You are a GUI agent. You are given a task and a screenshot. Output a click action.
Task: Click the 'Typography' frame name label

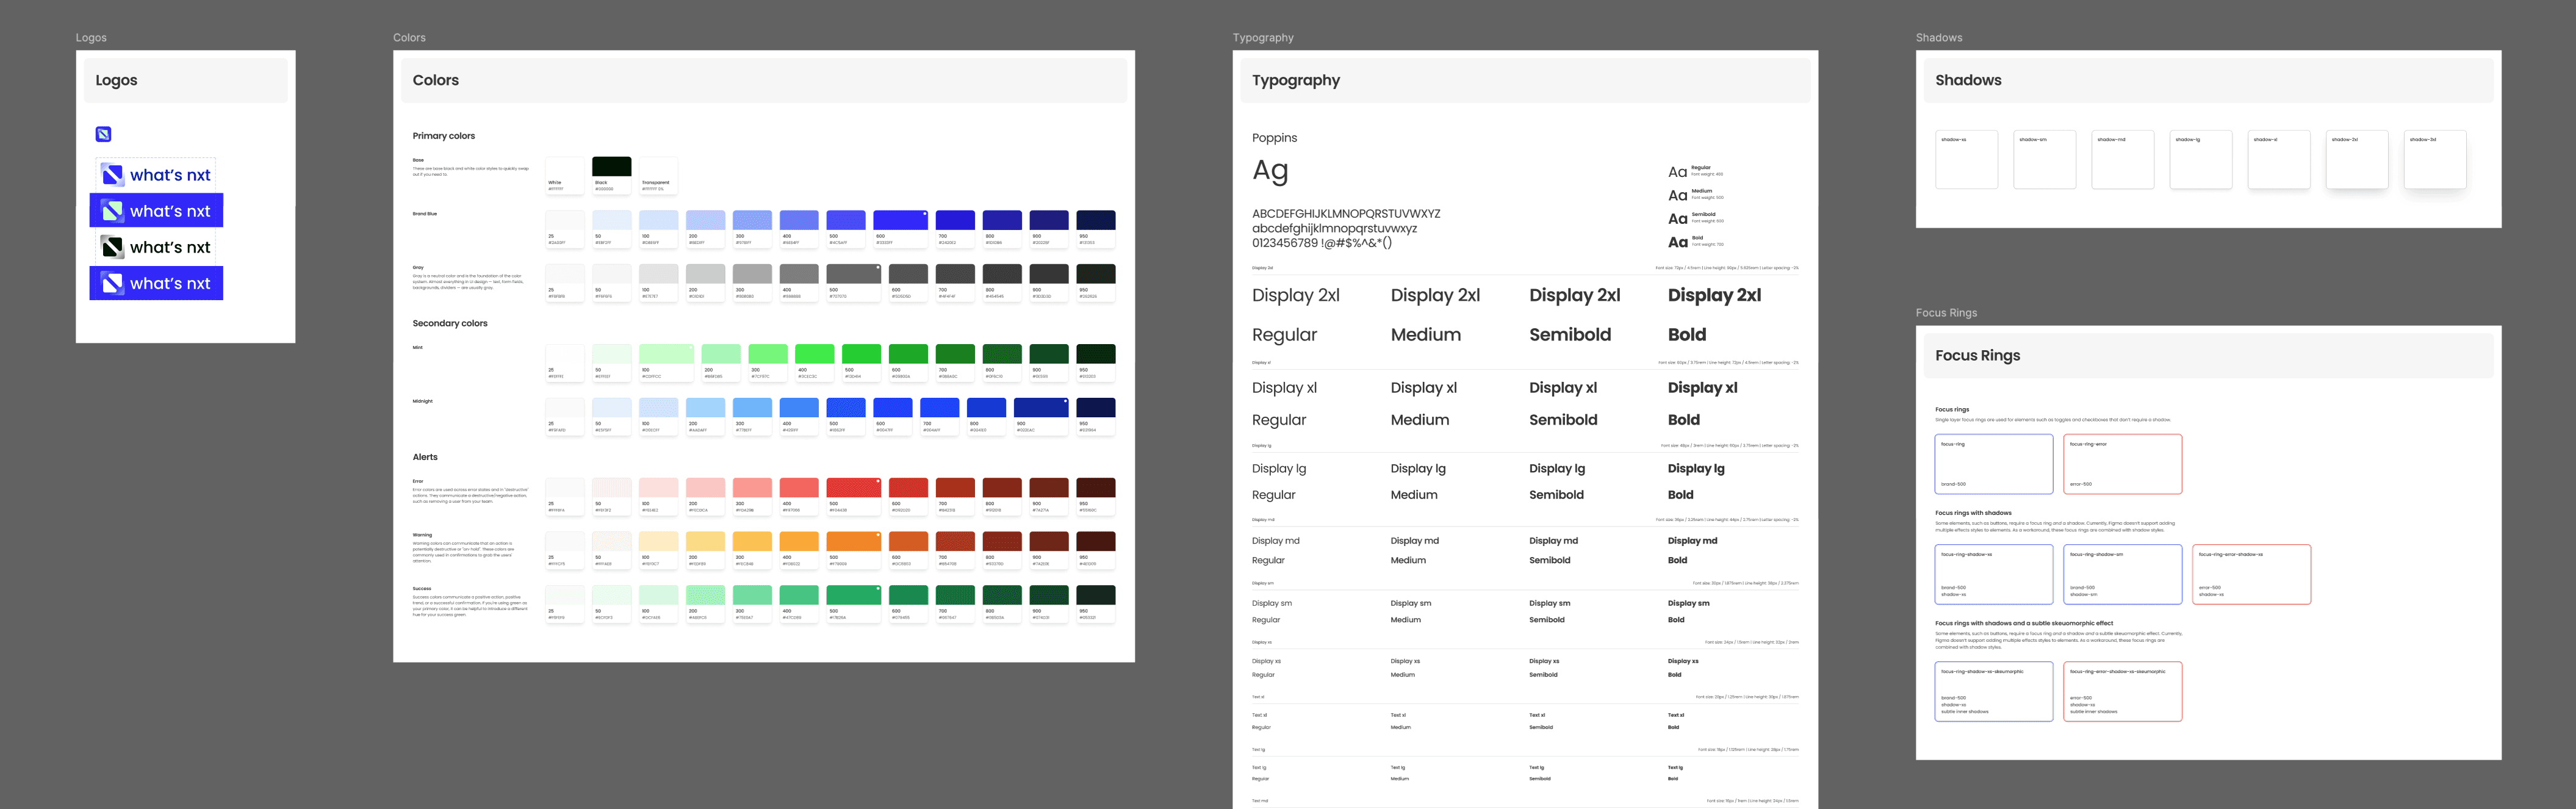pos(1263,37)
